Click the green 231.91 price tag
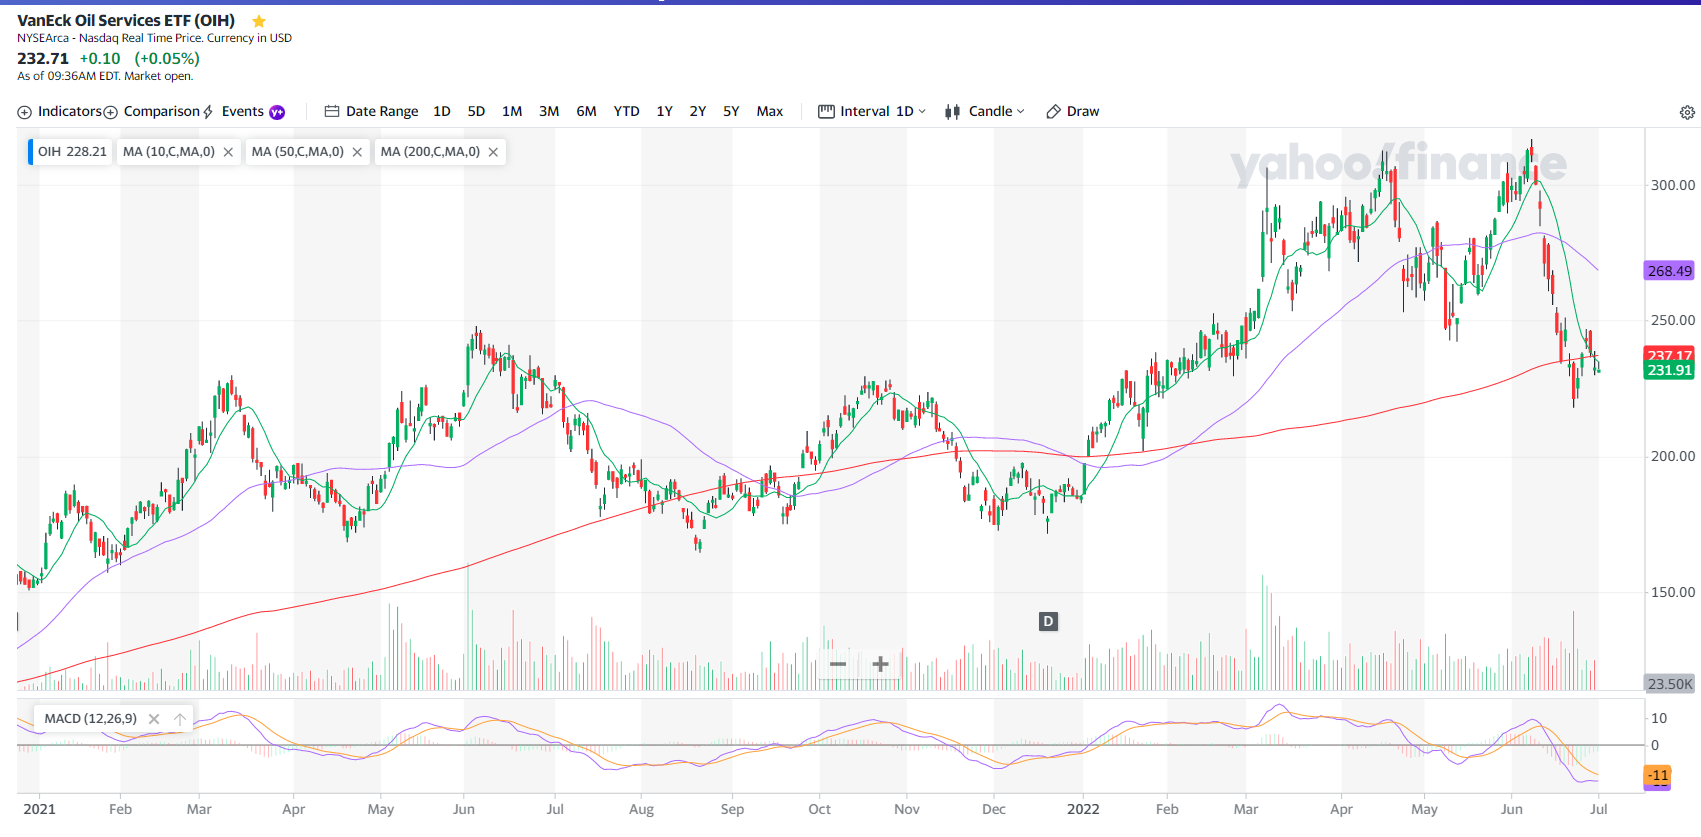The height and width of the screenshot is (837, 1701). point(1670,370)
